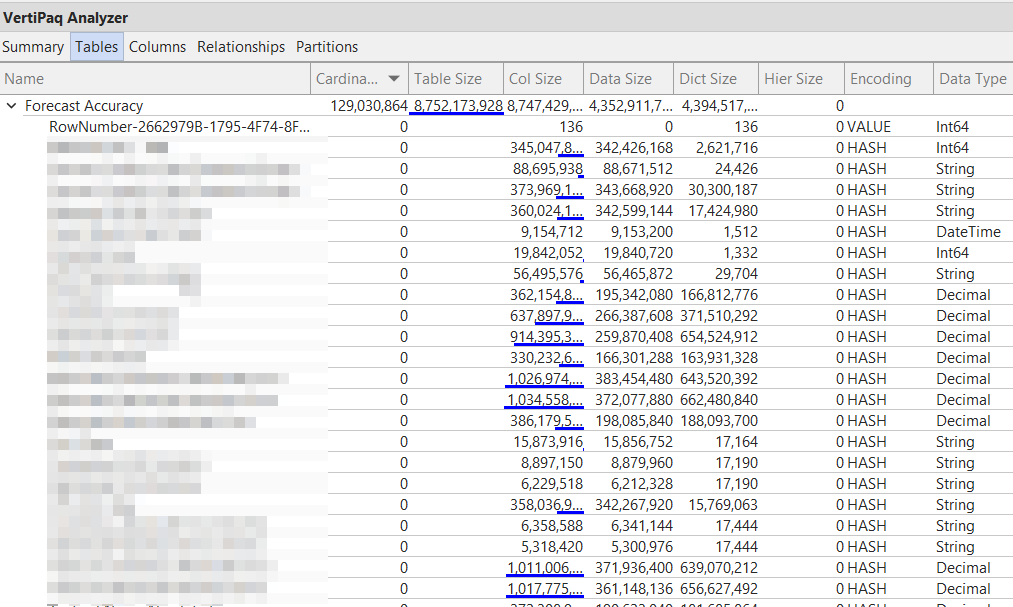Sort rows by the Name column header

24,78
